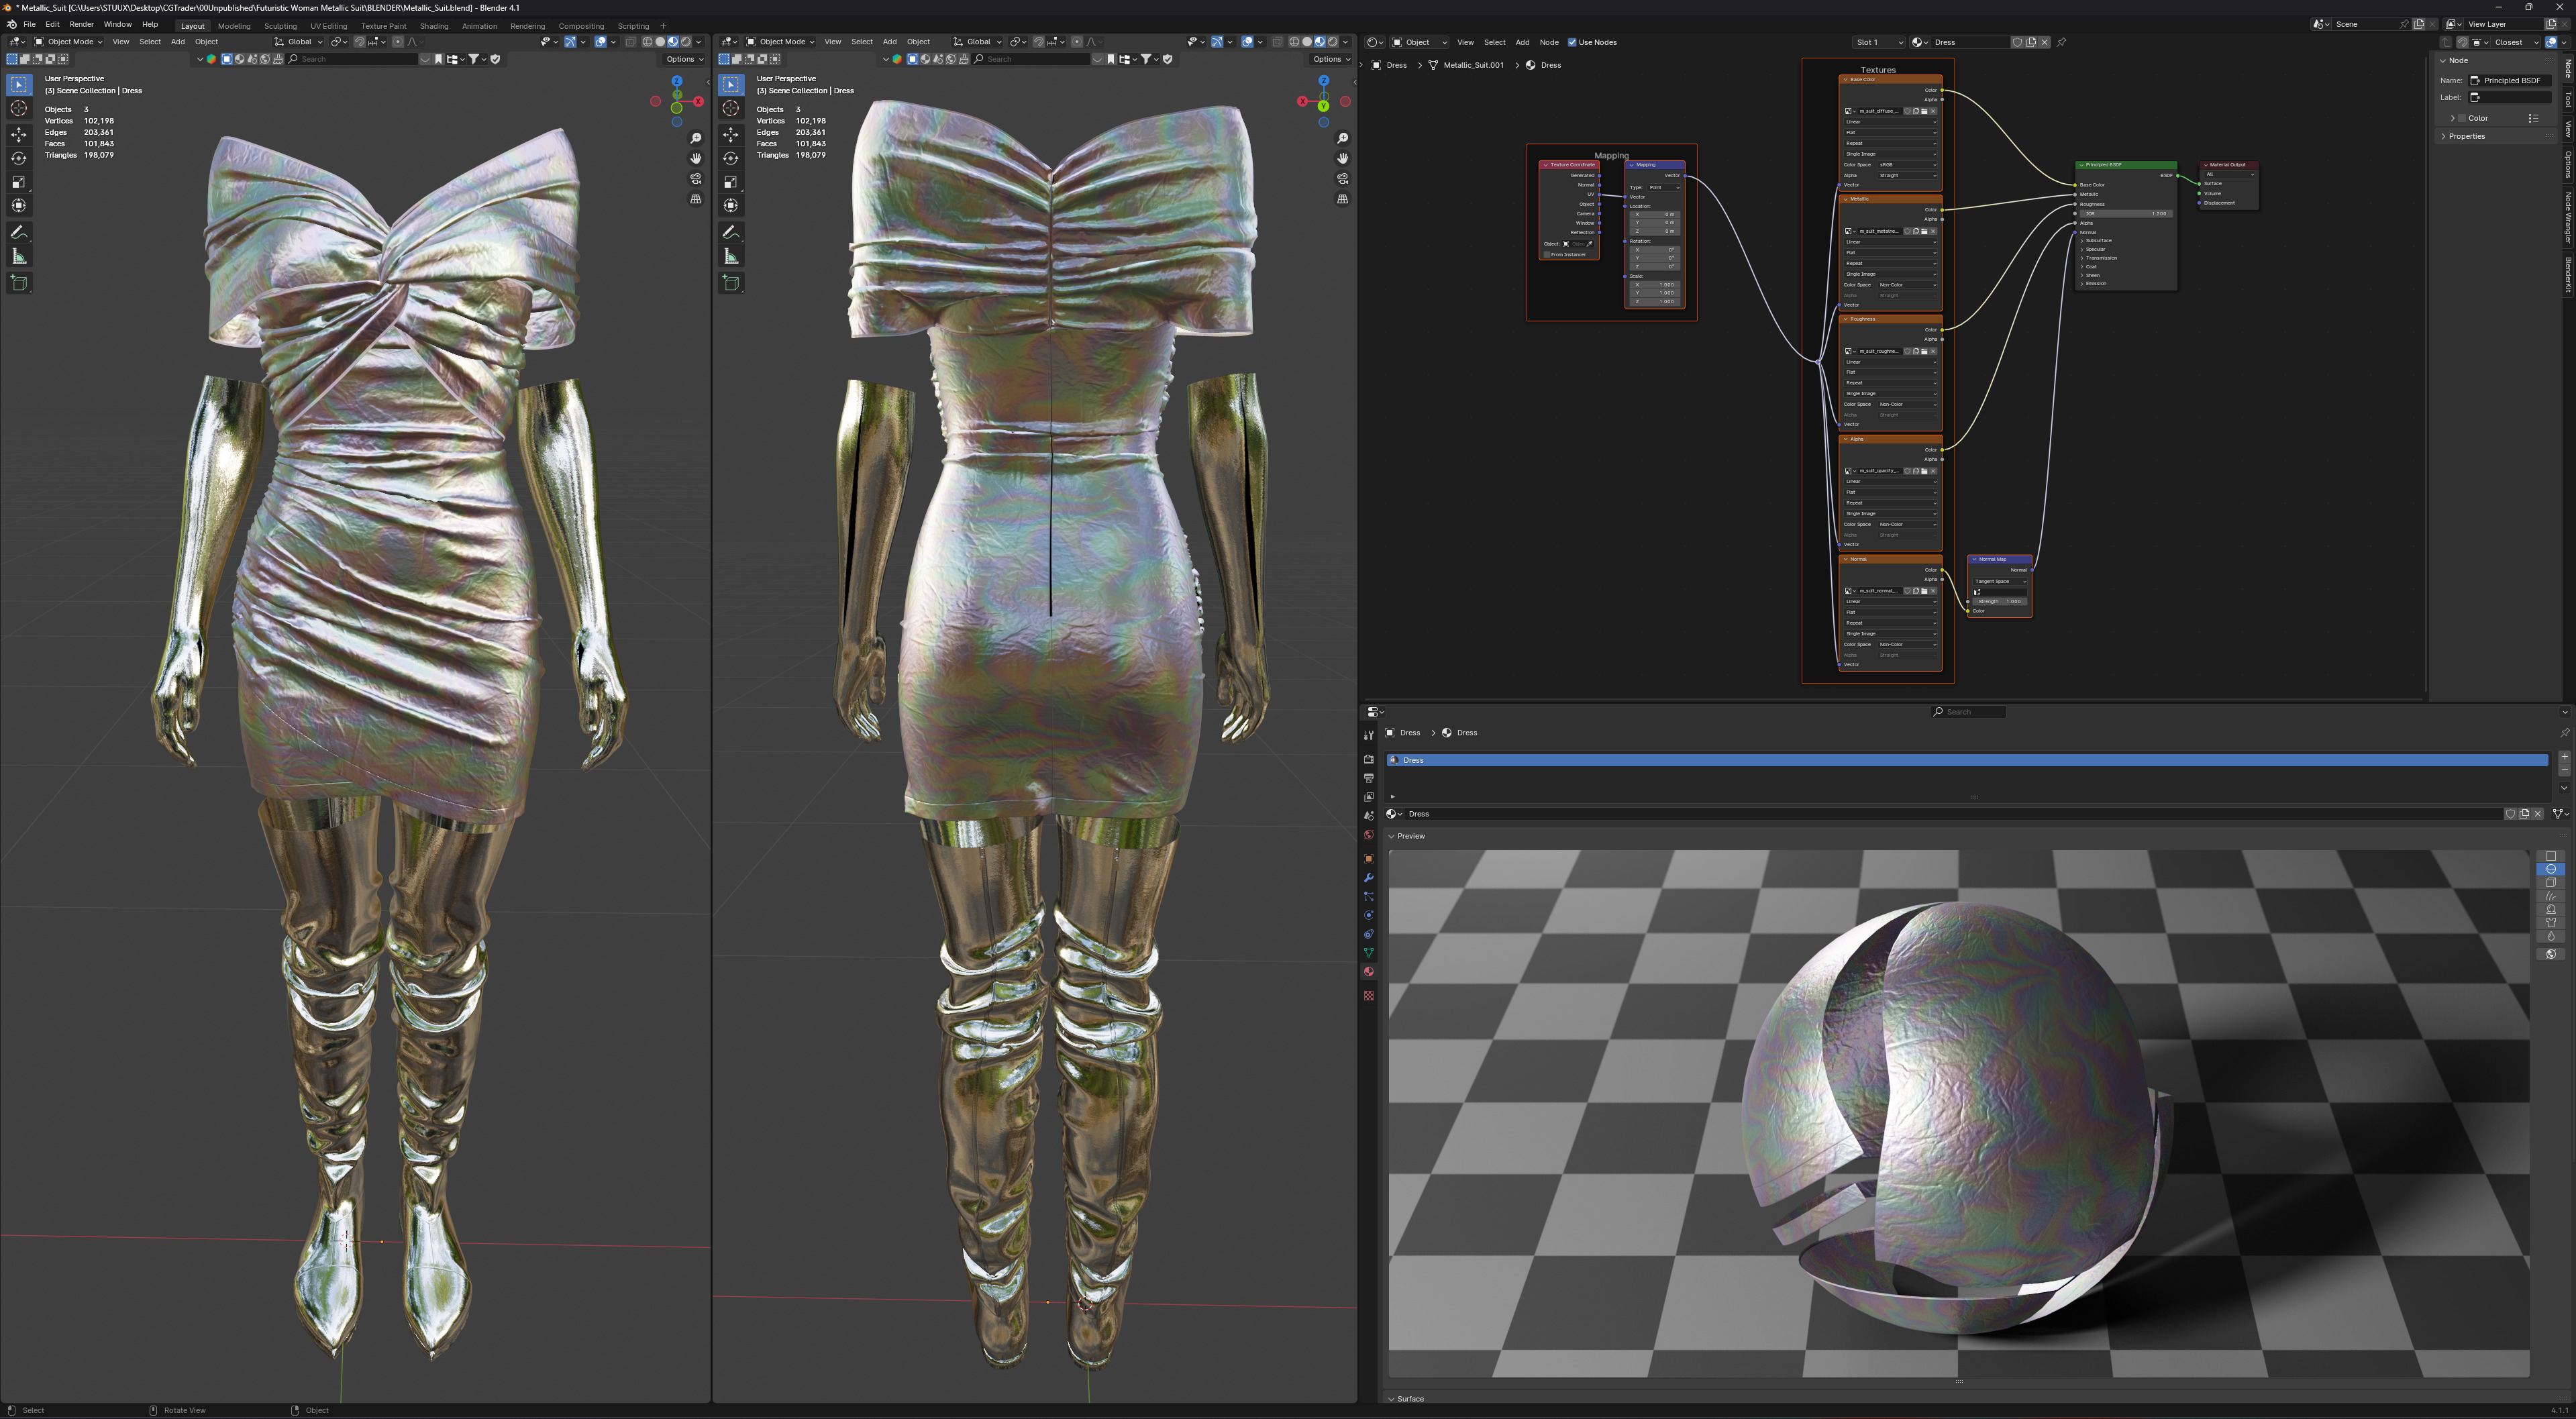Collapse the Preview panel
Viewport: 2576px width, 1419px height.
(1407, 836)
